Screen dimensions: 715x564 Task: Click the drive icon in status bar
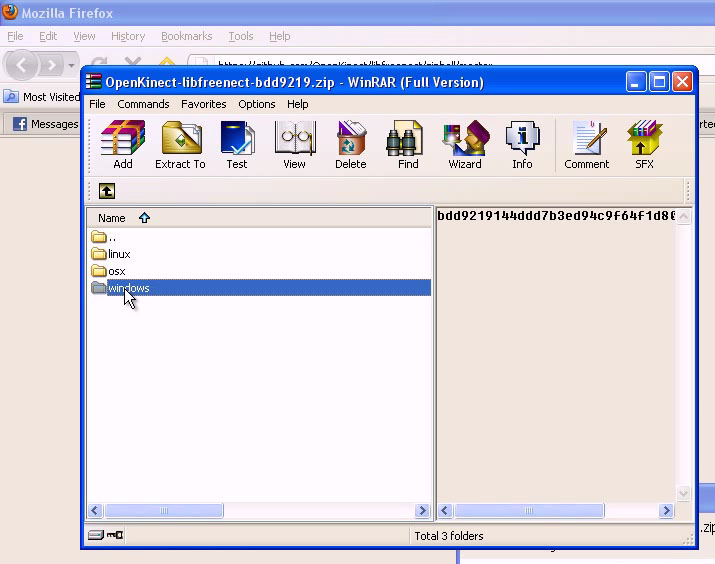pyautogui.click(x=96, y=535)
